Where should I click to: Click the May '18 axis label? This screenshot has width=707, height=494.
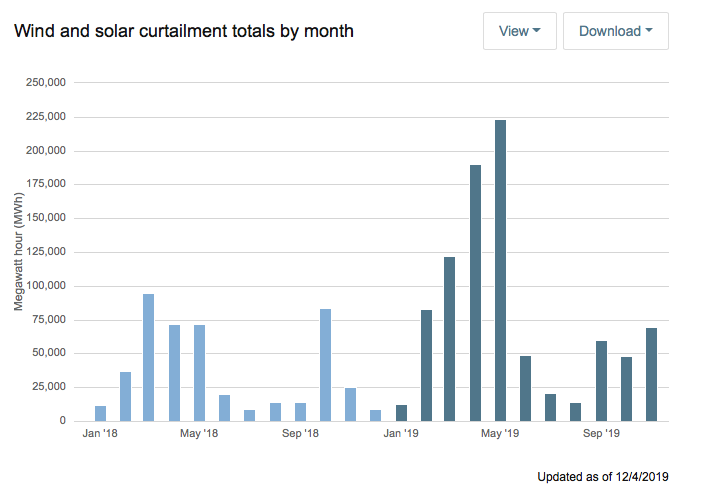coord(199,433)
